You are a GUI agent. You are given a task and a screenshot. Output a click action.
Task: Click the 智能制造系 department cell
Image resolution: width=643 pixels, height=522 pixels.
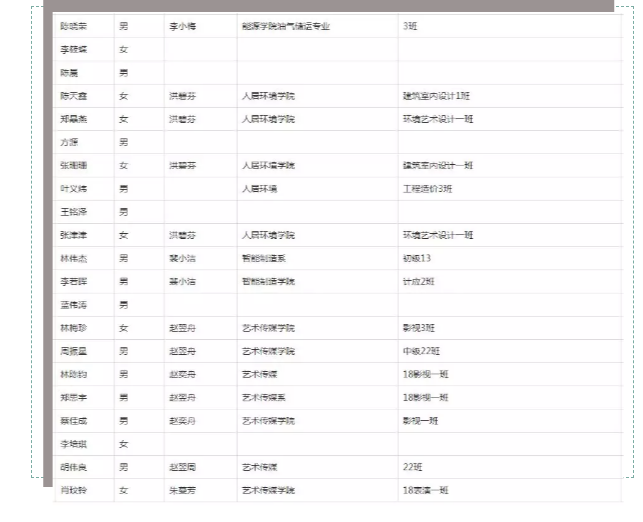(317, 258)
